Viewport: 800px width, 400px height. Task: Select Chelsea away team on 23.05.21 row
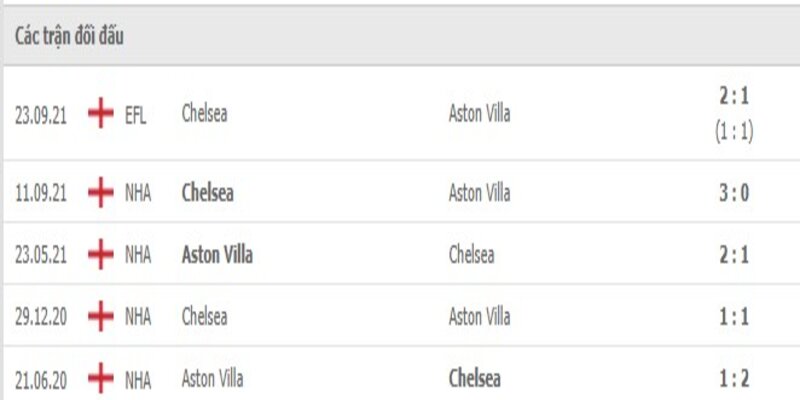[471, 255]
